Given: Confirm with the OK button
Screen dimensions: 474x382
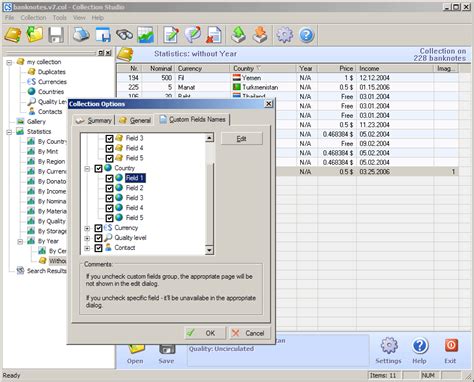Looking at the screenshot, I should (x=205, y=333).
